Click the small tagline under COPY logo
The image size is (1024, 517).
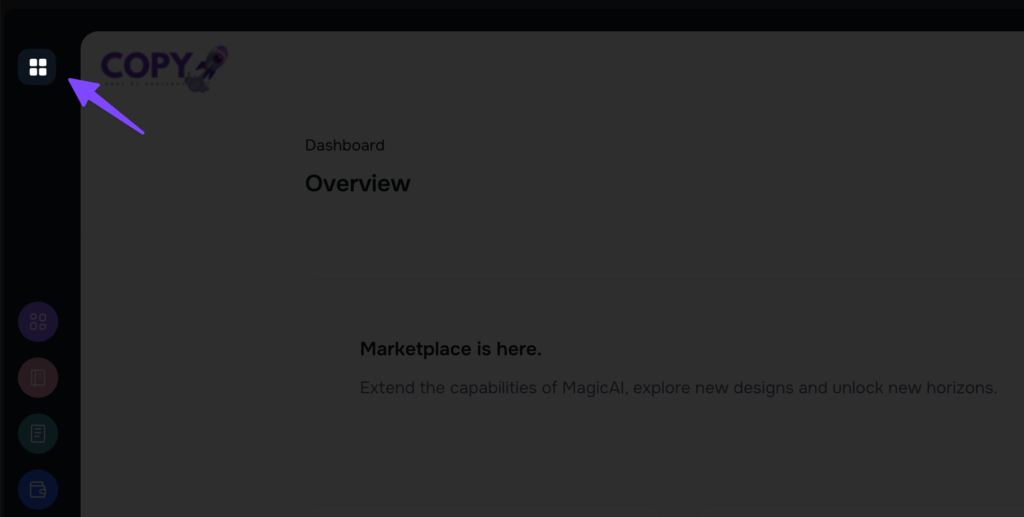[145, 84]
